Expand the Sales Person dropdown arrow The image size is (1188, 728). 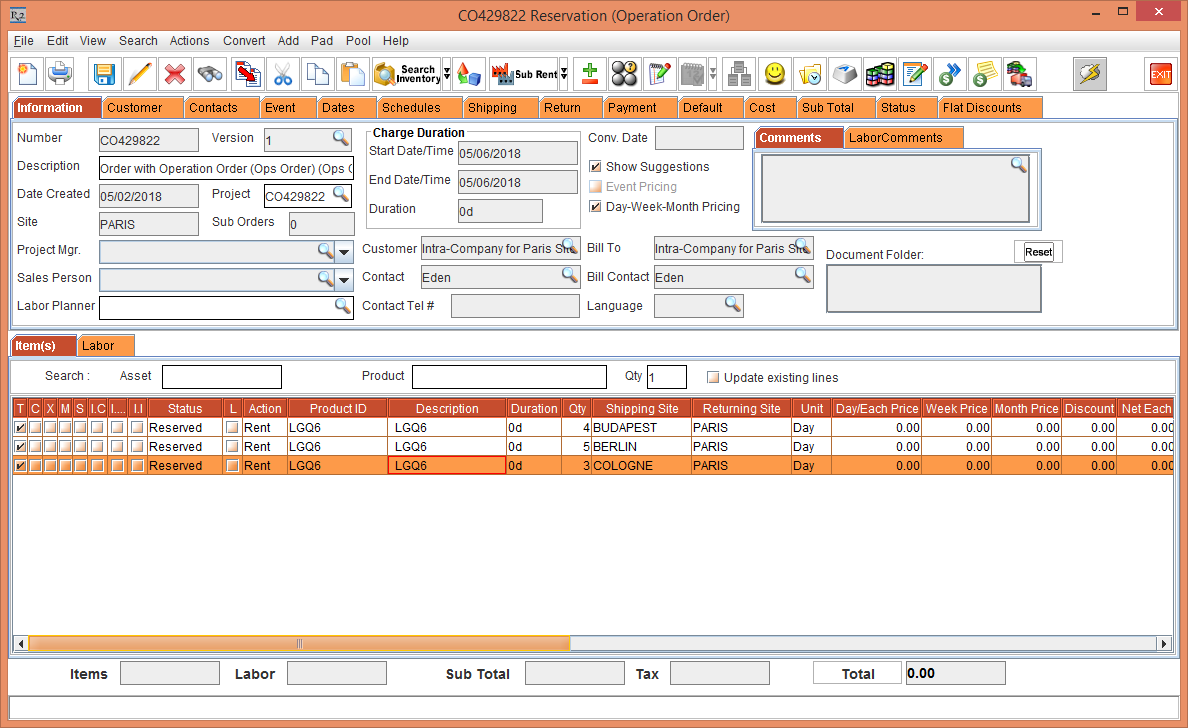[344, 279]
